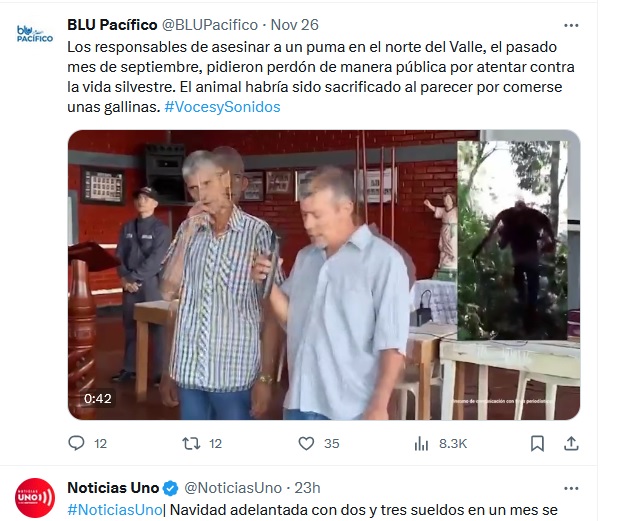View analytics icon showing 8.3K views
This screenshot has height=521, width=620.
[422, 444]
